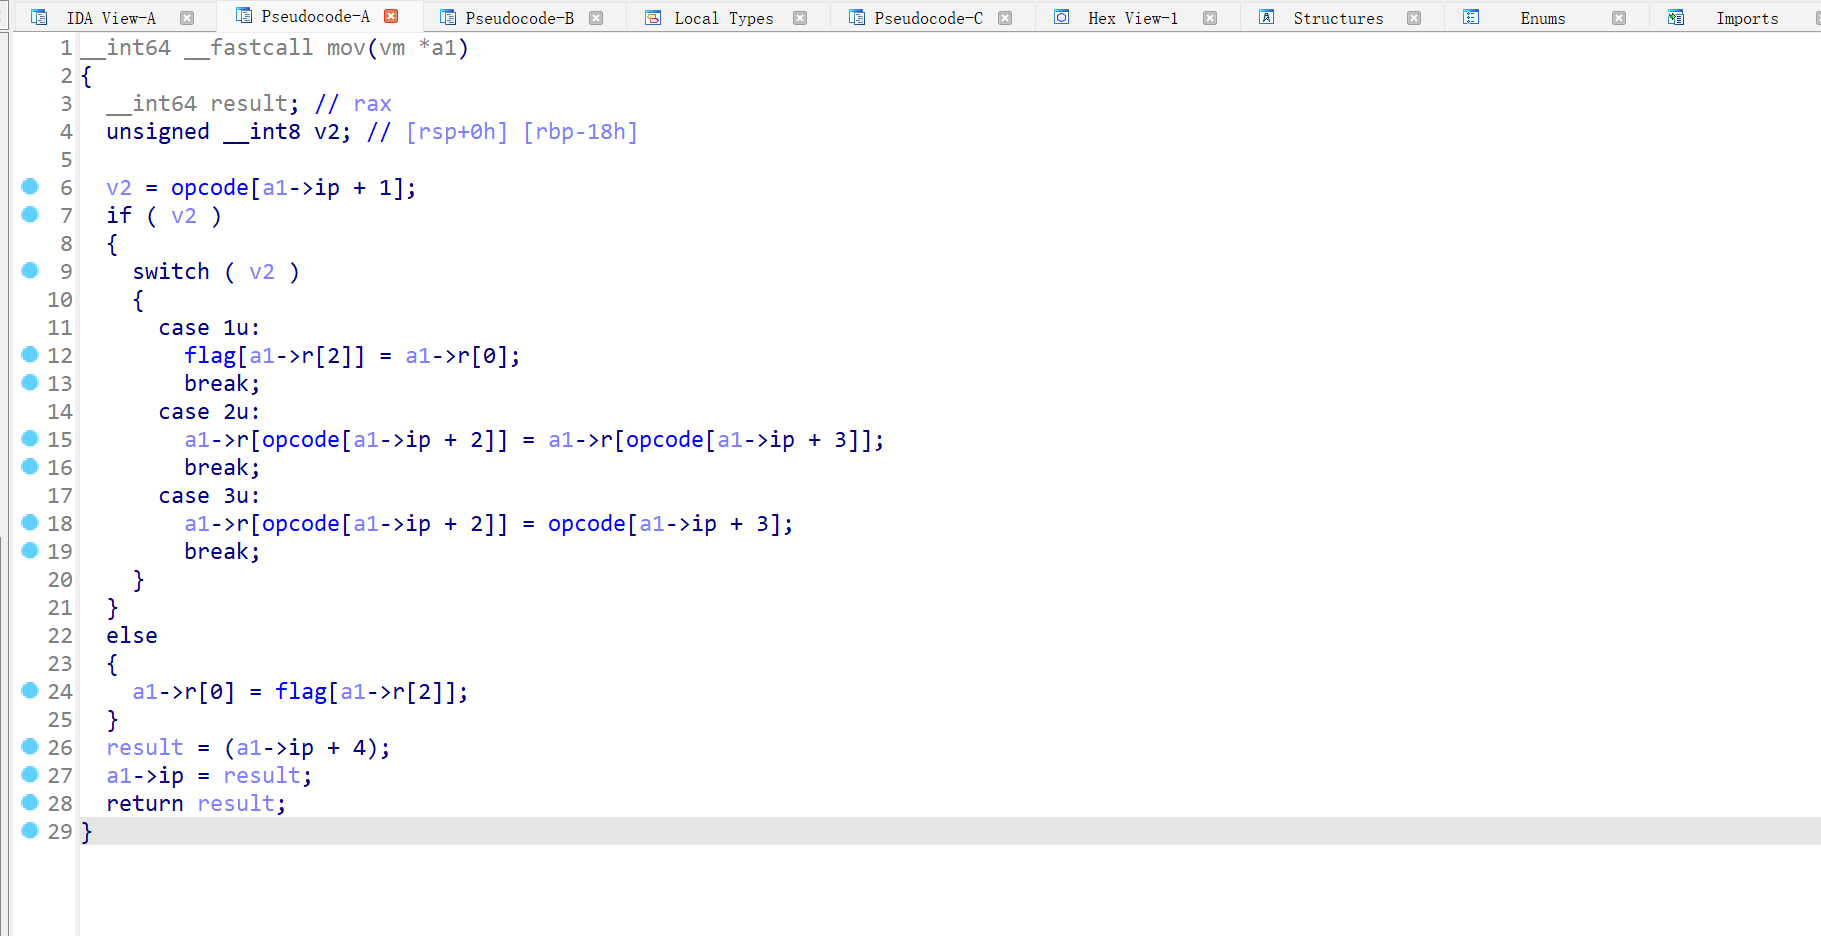Click the break statement on line 19
The height and width of the screenshot is (936, 1821).
[x=222, y=552]
